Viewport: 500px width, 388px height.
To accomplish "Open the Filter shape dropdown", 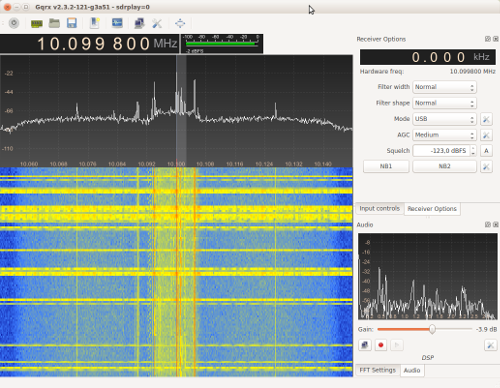I will [444, 103].
